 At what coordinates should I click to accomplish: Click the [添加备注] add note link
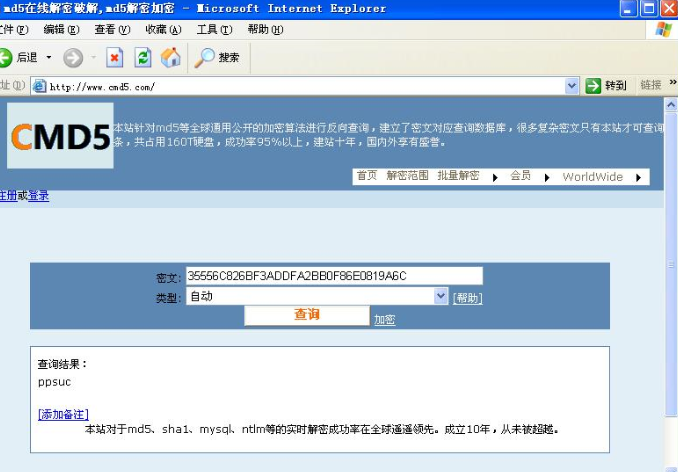(x=63, y=414)
